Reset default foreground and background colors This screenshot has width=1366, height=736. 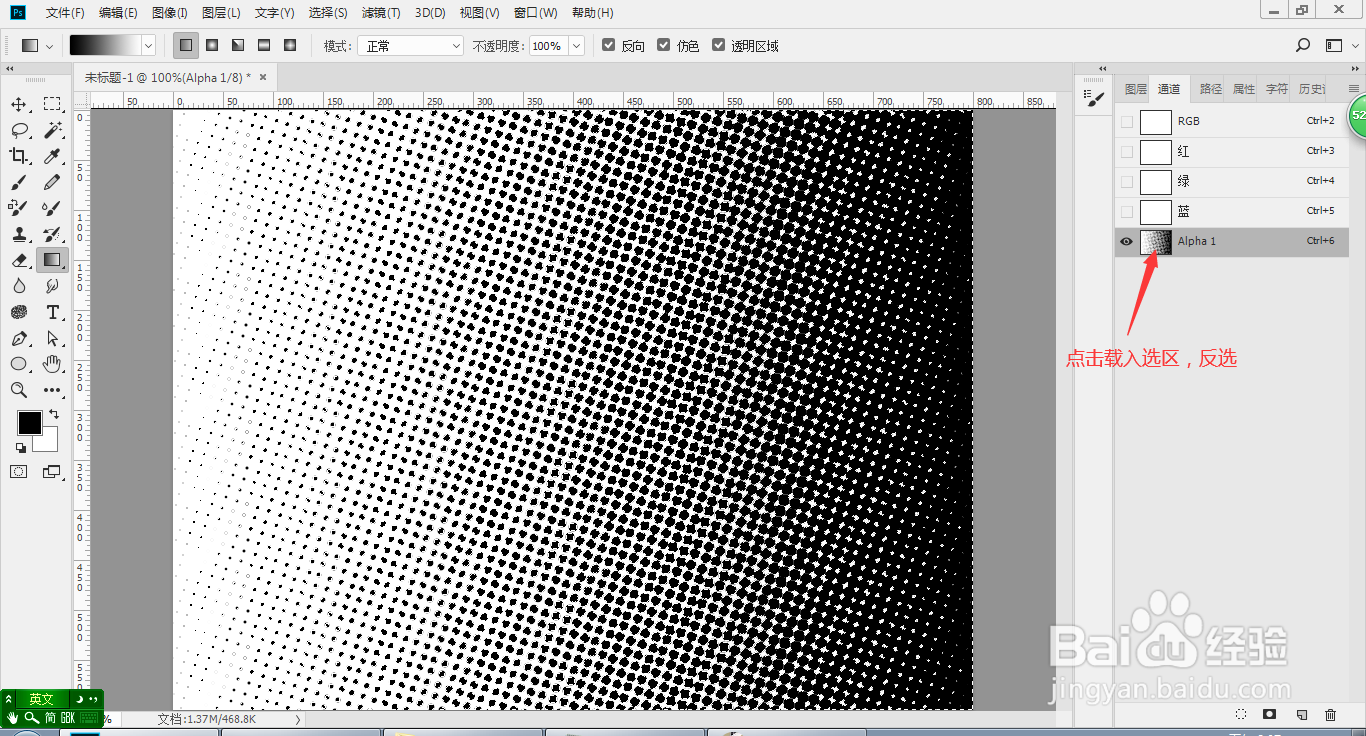tap(21, 447)
